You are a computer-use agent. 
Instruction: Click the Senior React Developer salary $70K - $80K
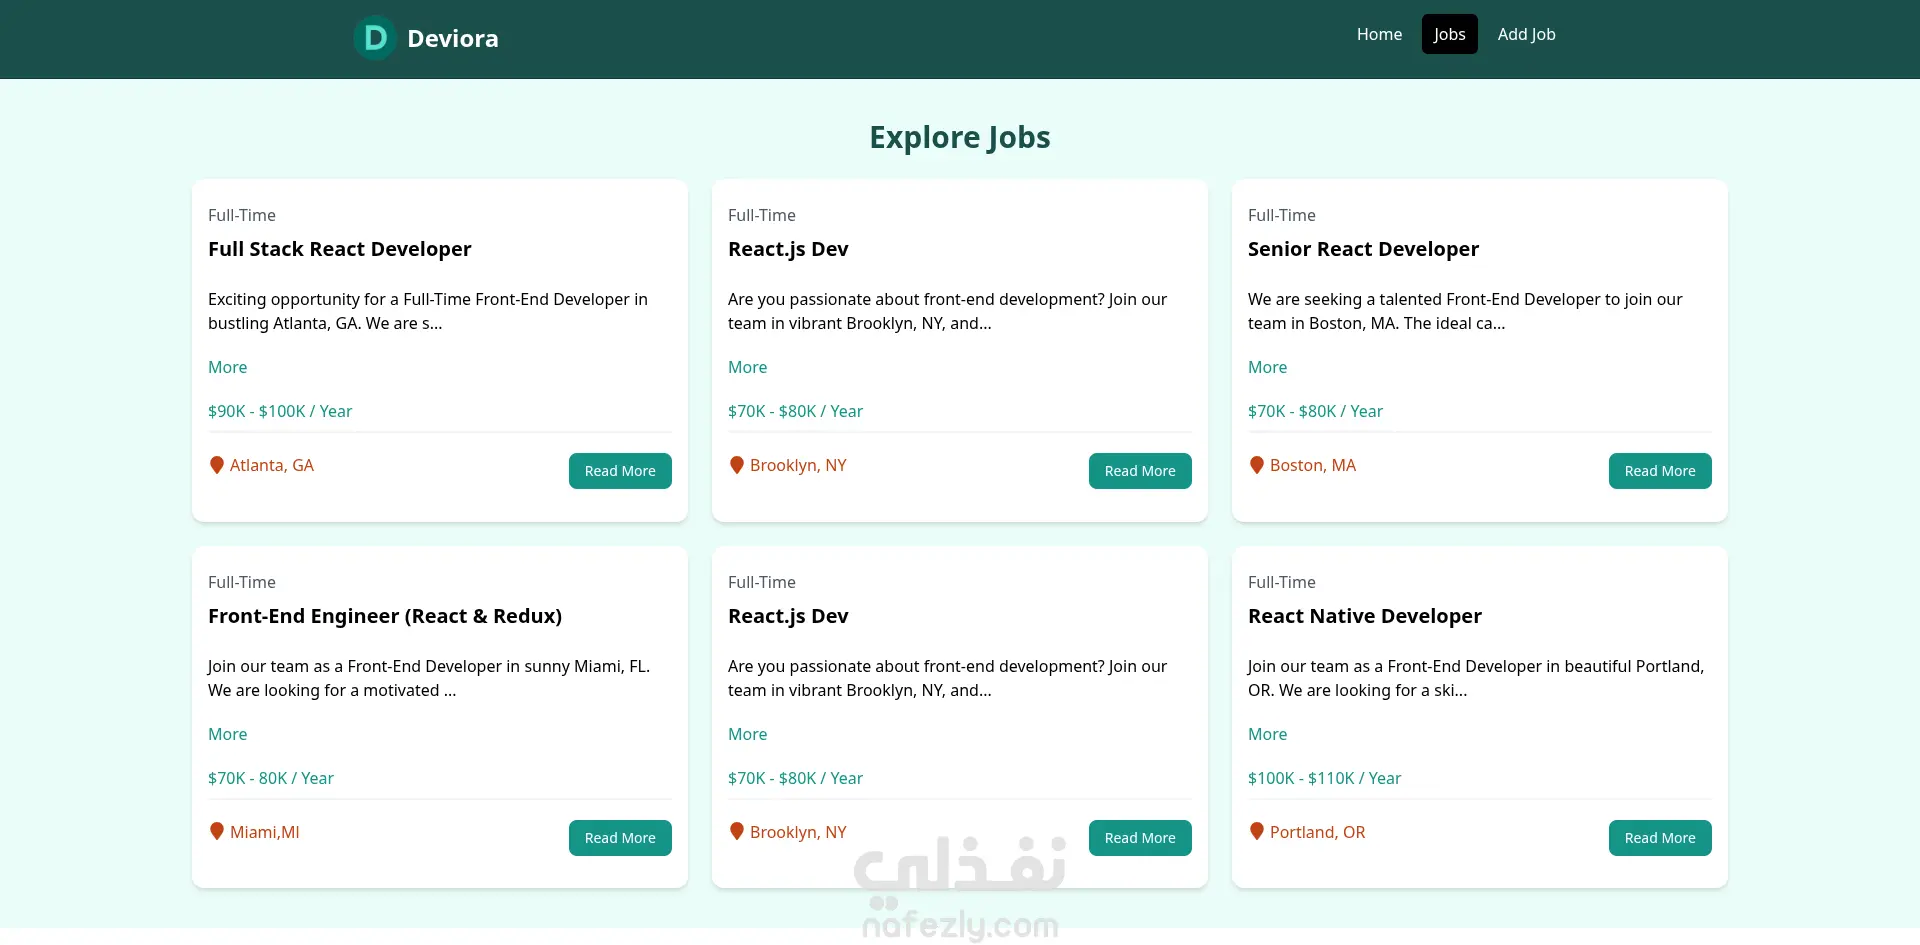coord(1315,411)
